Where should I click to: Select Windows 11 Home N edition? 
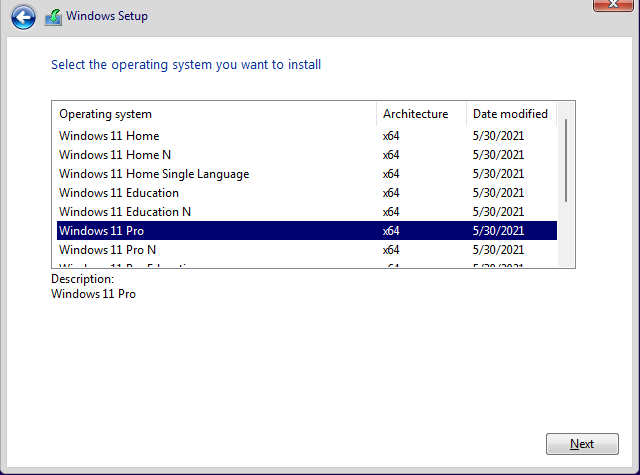click(115, 155)
